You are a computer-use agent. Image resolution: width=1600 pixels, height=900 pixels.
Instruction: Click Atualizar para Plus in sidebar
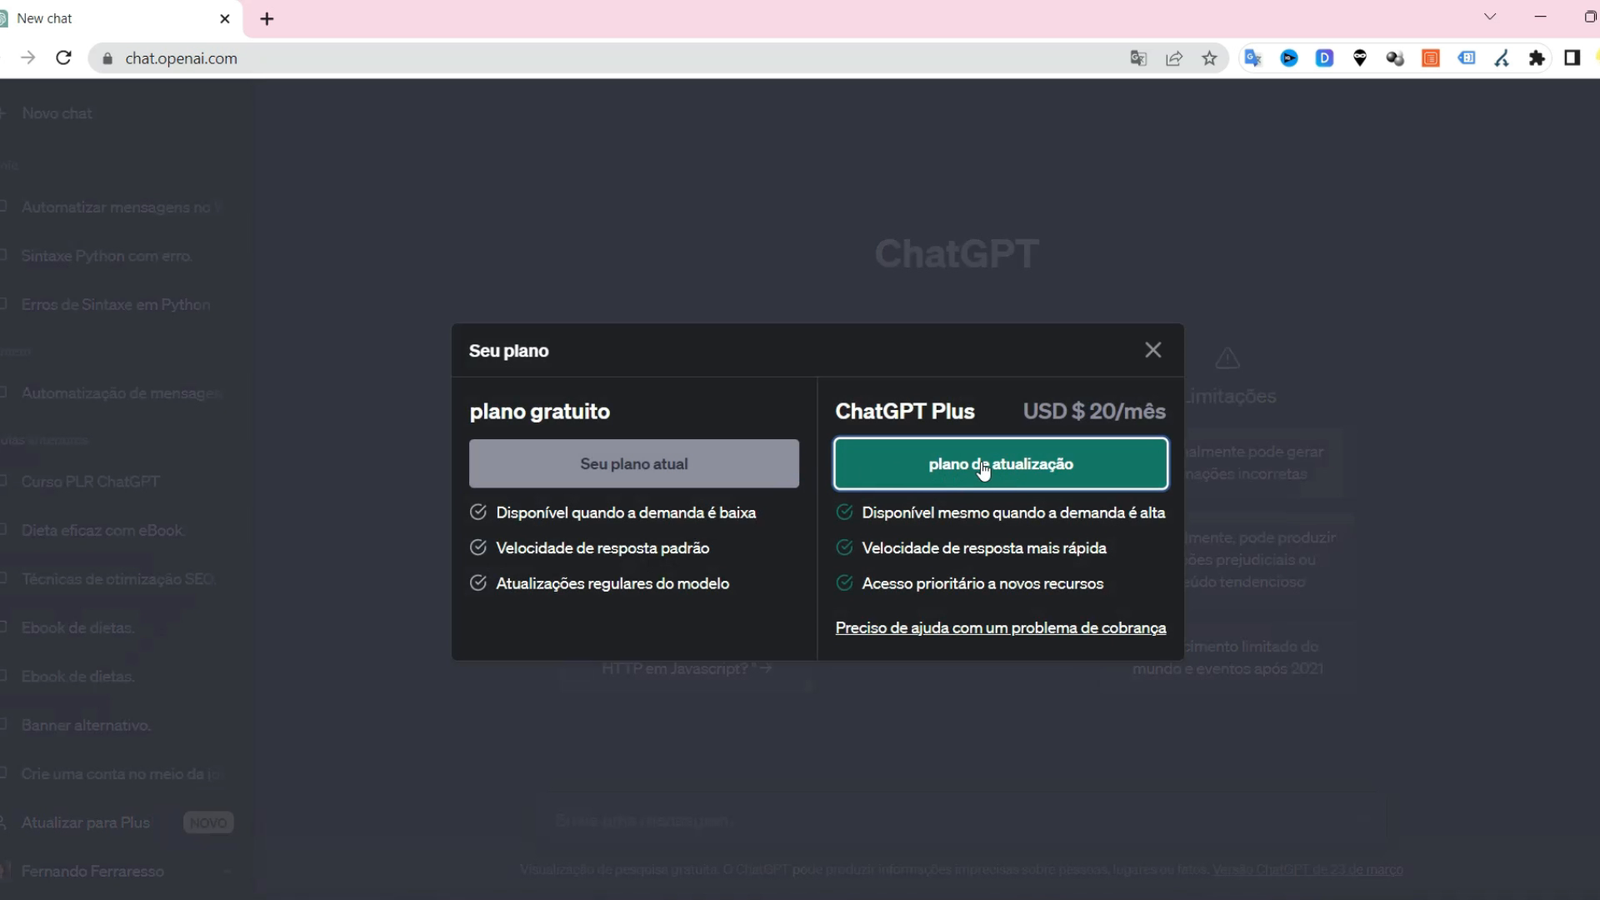[x=86, y=823]
